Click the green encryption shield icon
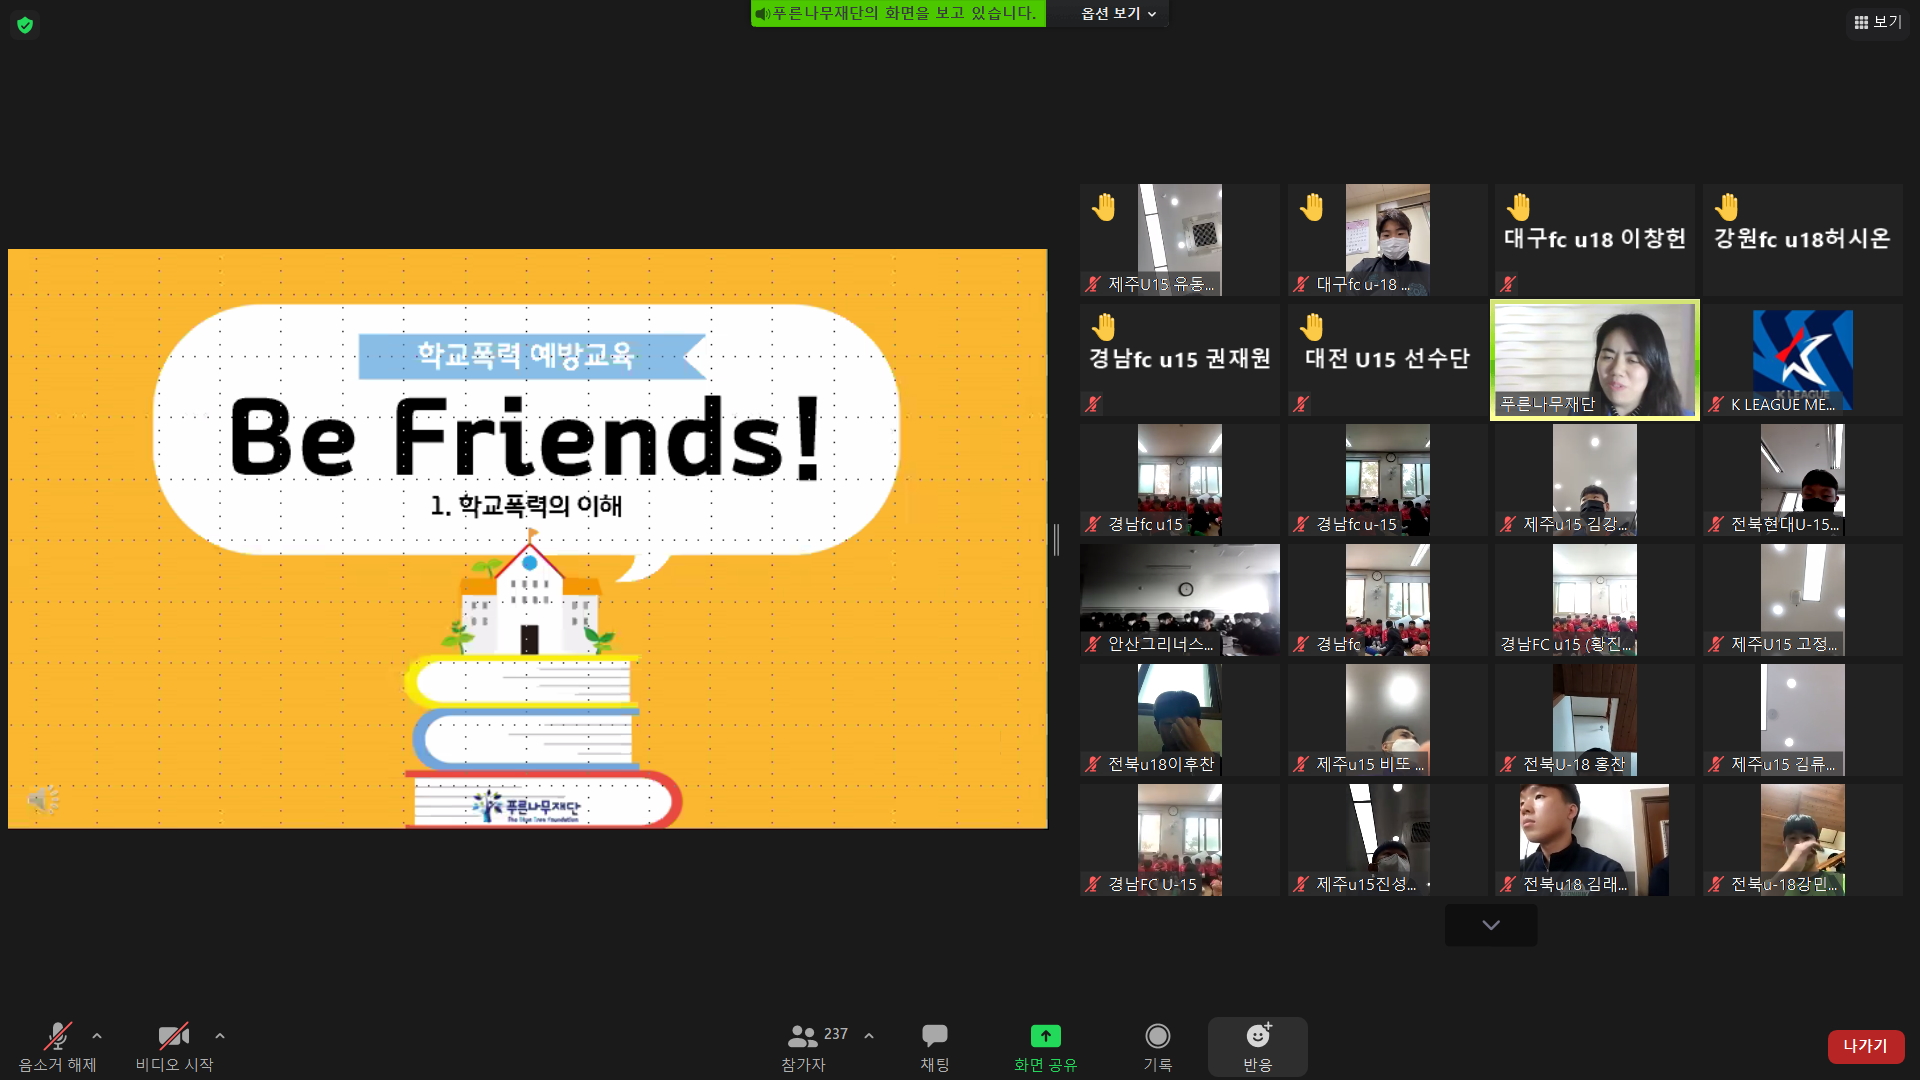 [25, 25]
